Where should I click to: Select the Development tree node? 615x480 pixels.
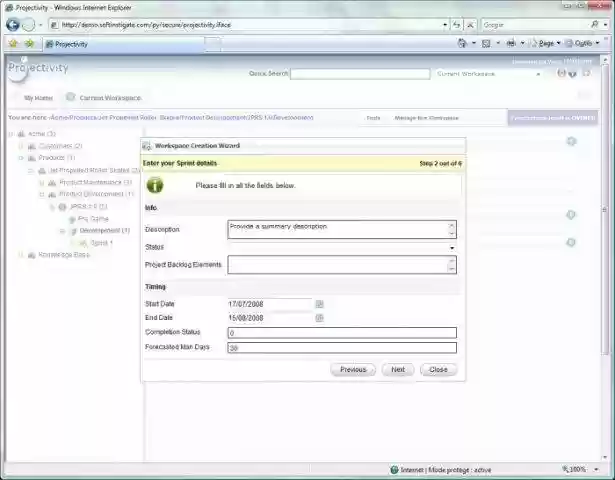pos(104,231)
